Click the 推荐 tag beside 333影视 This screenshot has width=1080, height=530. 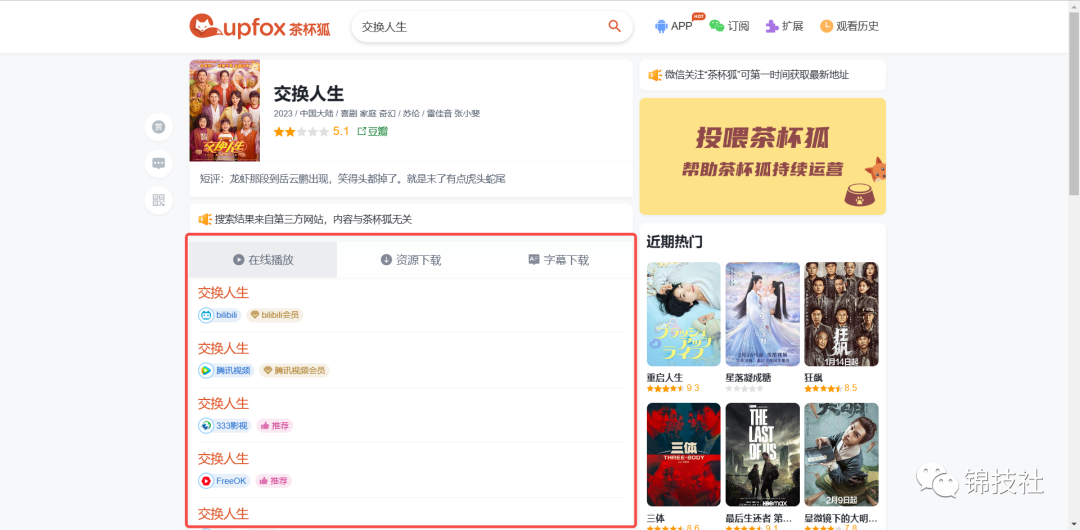274,425
